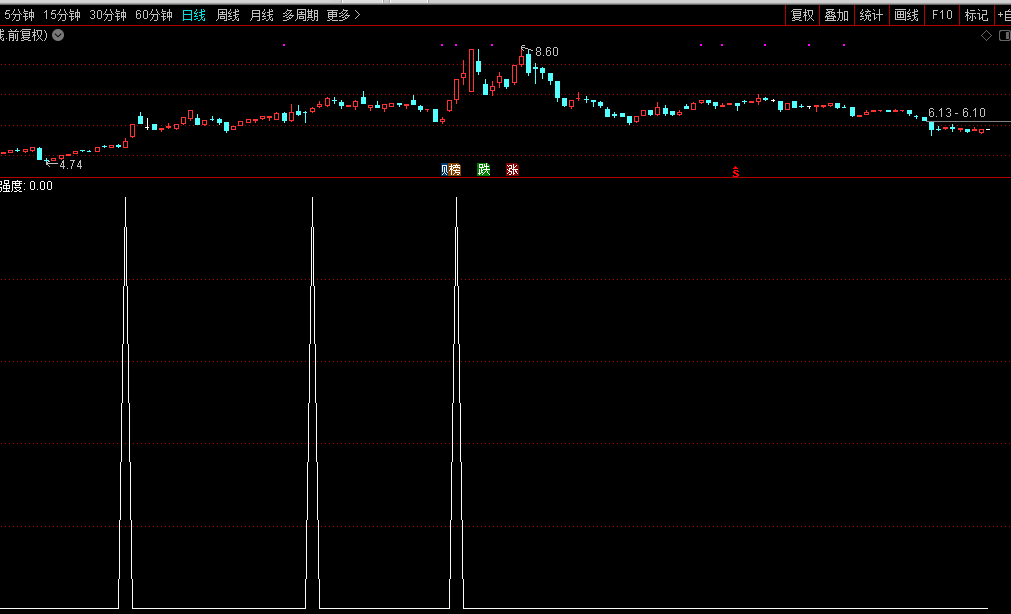Toggle the side panel layout icon
1011x614 pixels.
click(x=1002, y=35)
